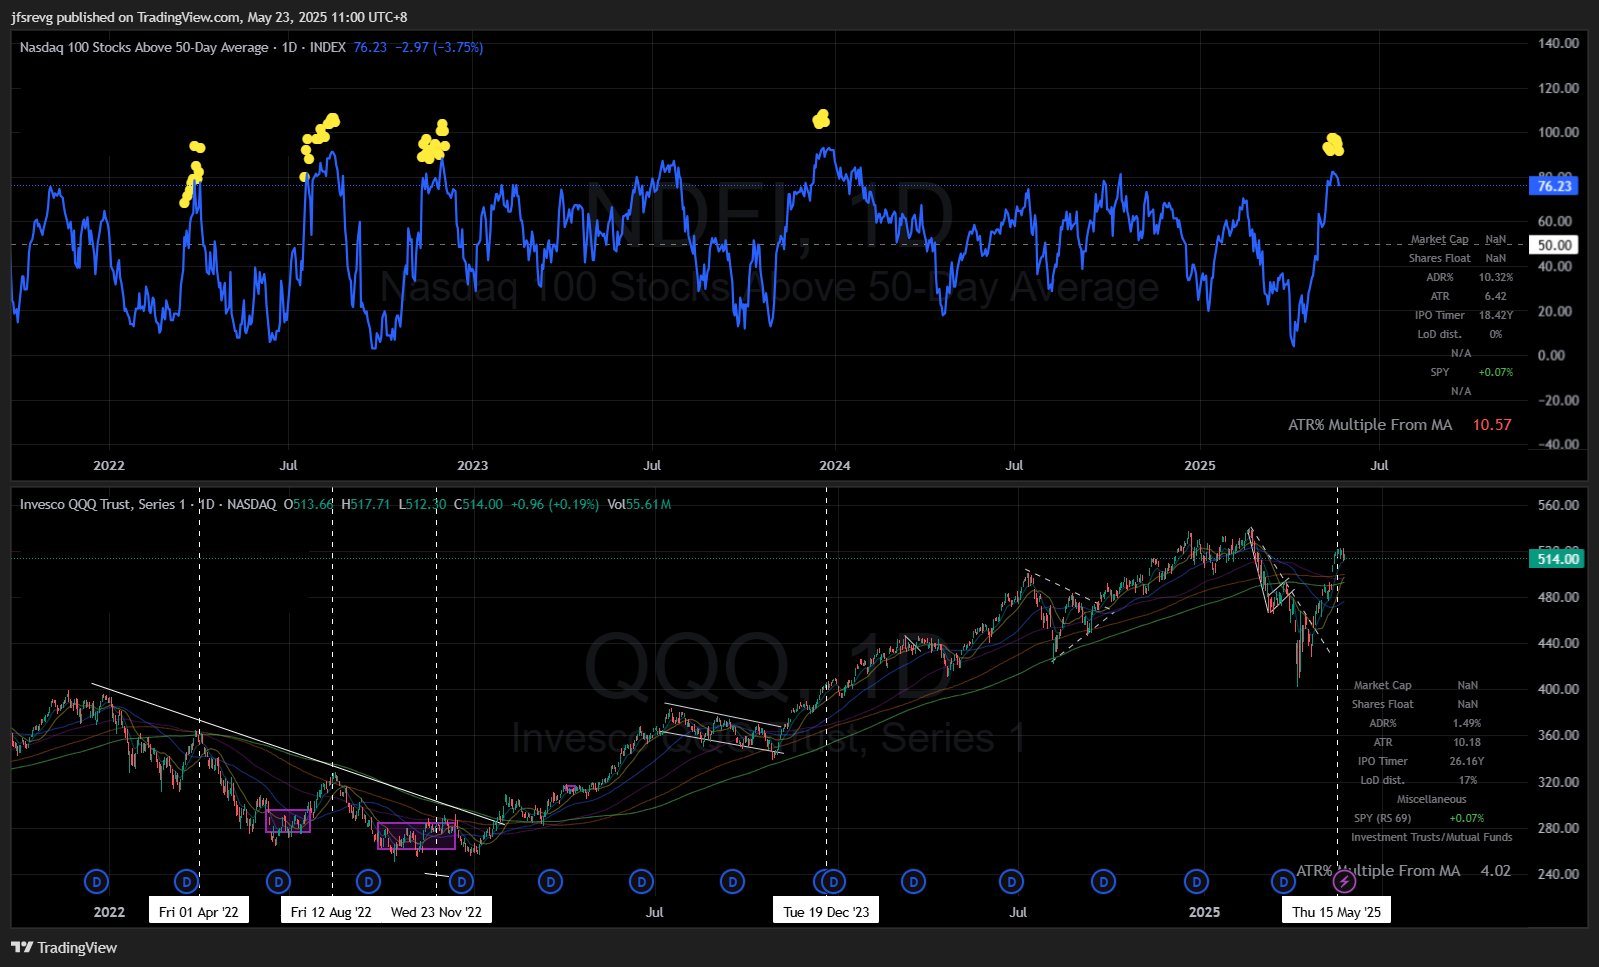Image resolution: width=1599 pixels, height=967 pixels.
Task: Select the Thu 15 May '25 date label
Action: (1336, 911)
